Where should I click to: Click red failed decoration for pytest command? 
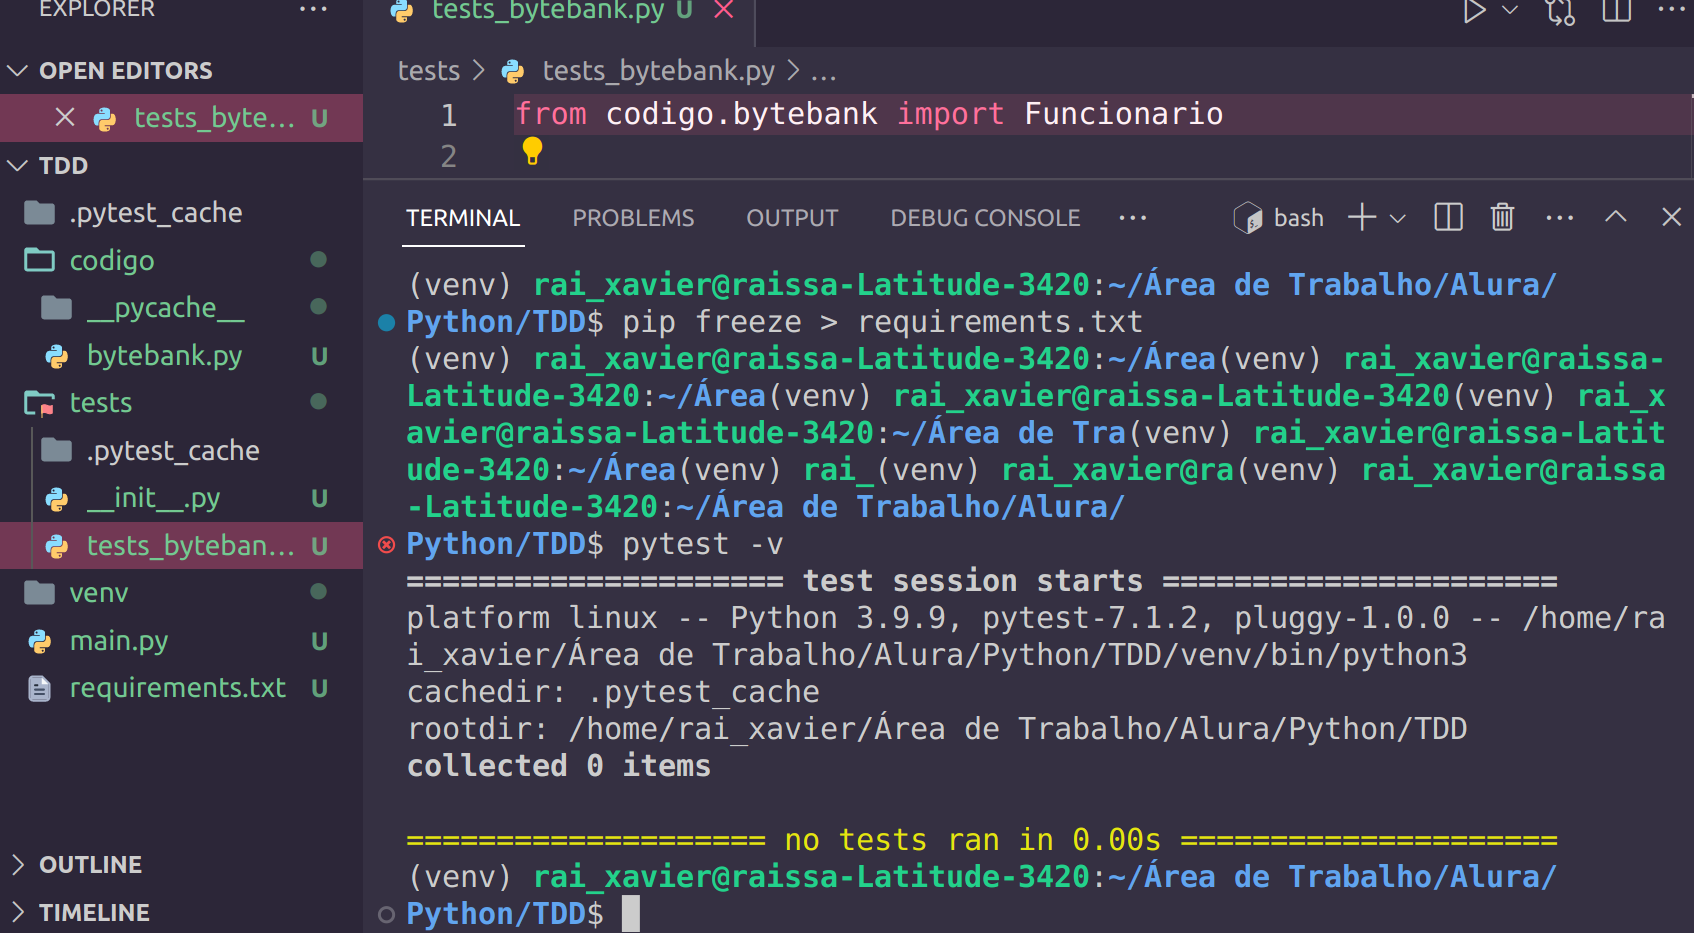386,544
